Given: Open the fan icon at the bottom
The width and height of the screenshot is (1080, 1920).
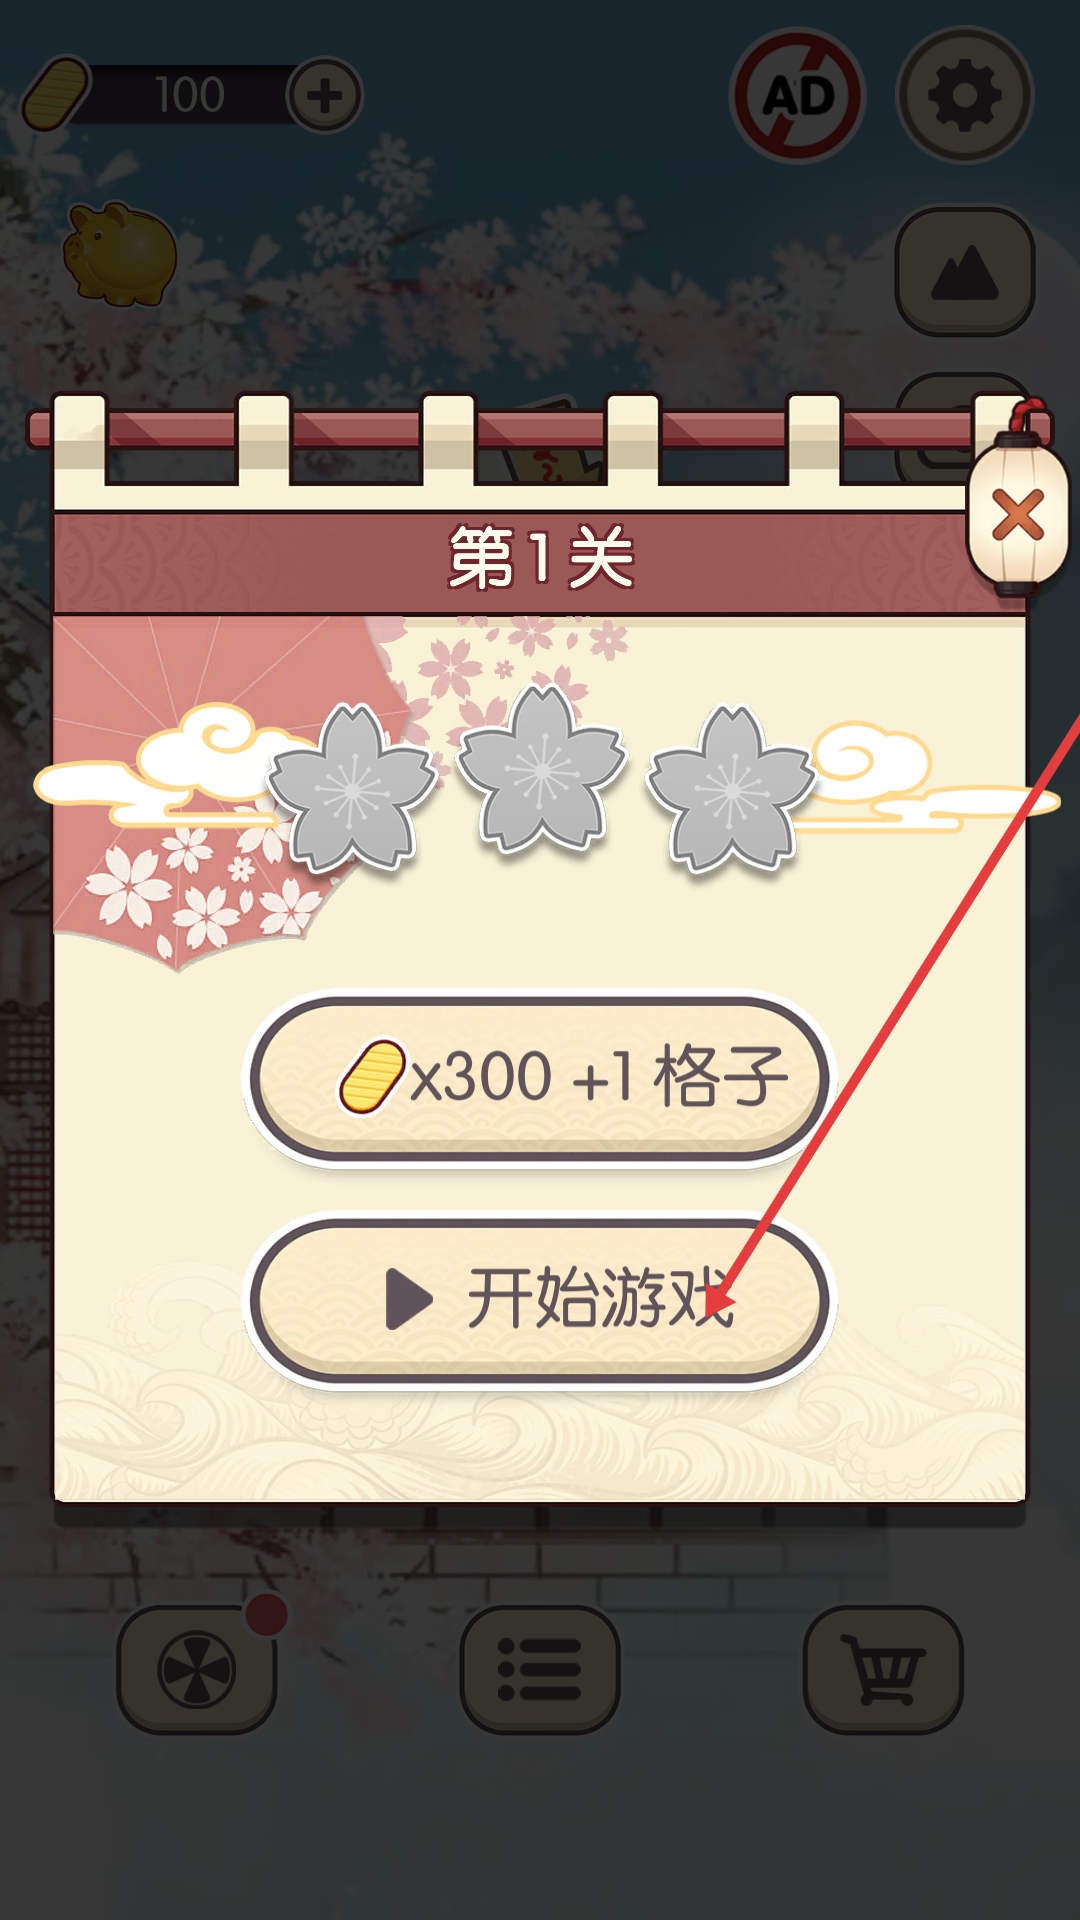Looking at the screenshot, I should (197, 1669).
